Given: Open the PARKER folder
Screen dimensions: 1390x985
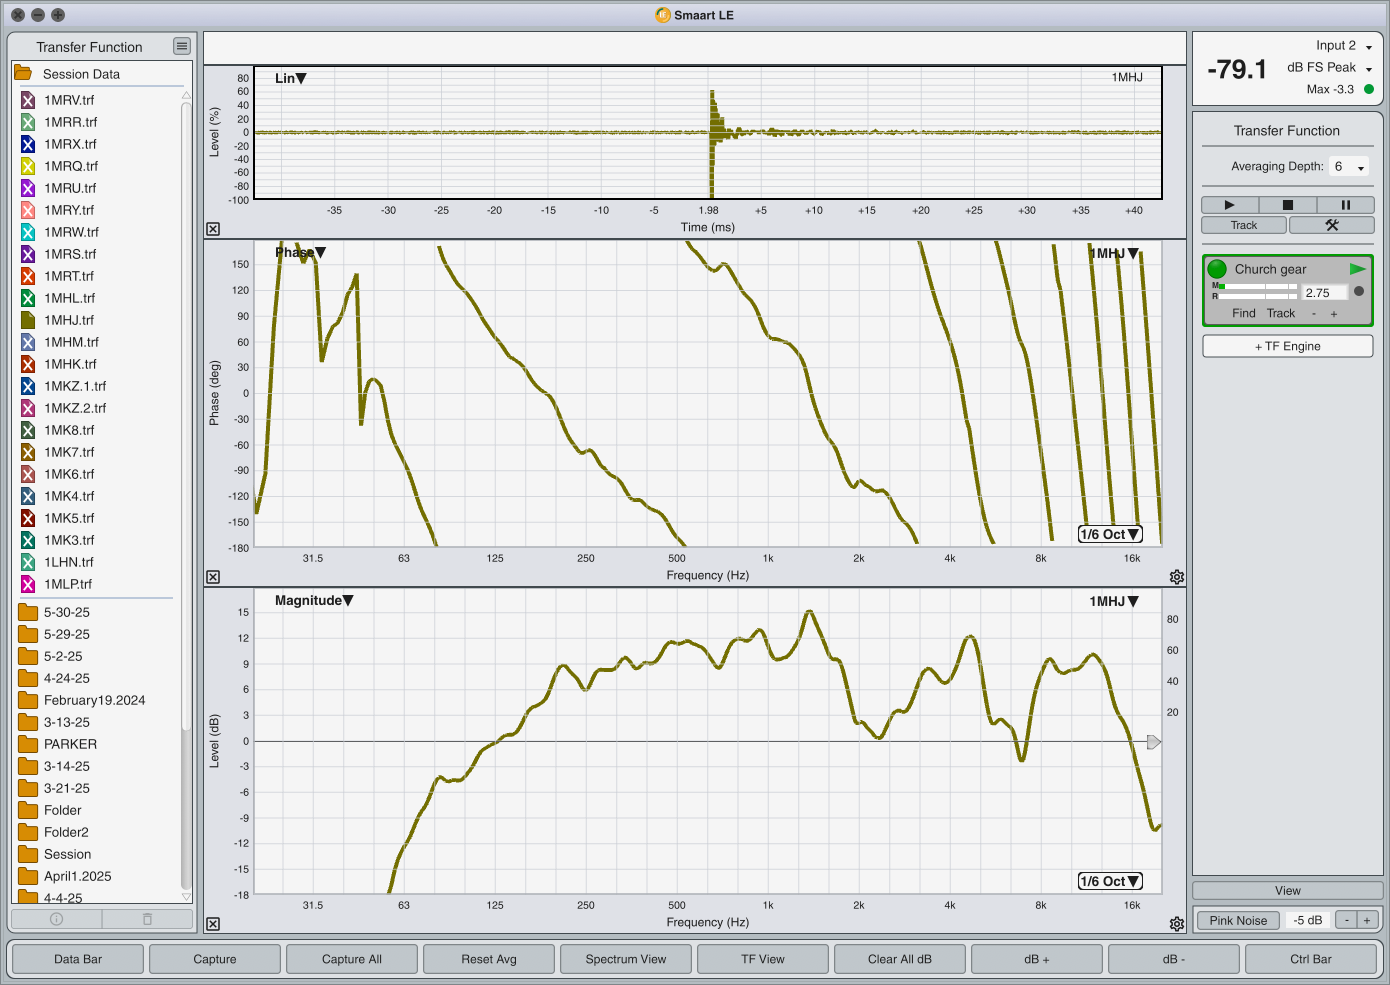Looking at the screenshot, I should [28, 744].
